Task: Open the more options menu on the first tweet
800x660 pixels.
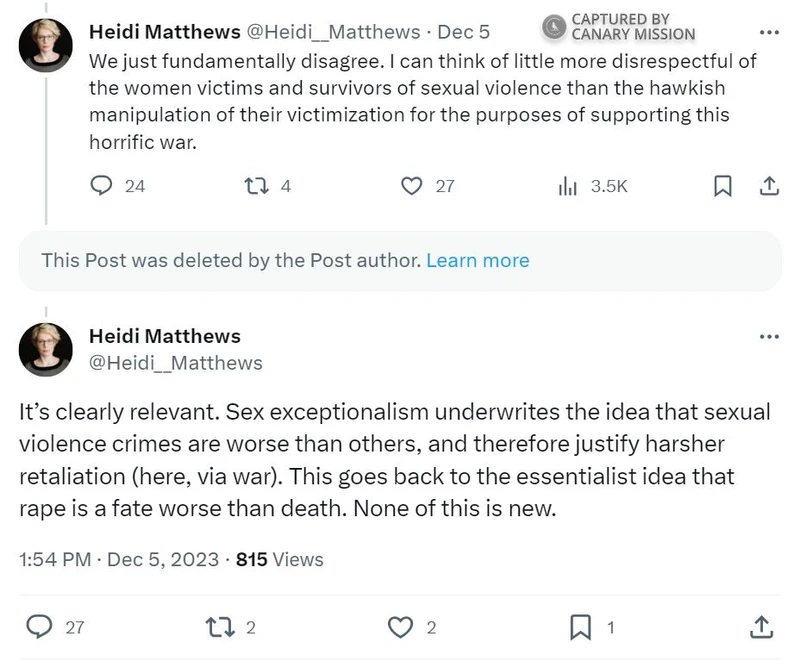Action: tap(770, 31)
